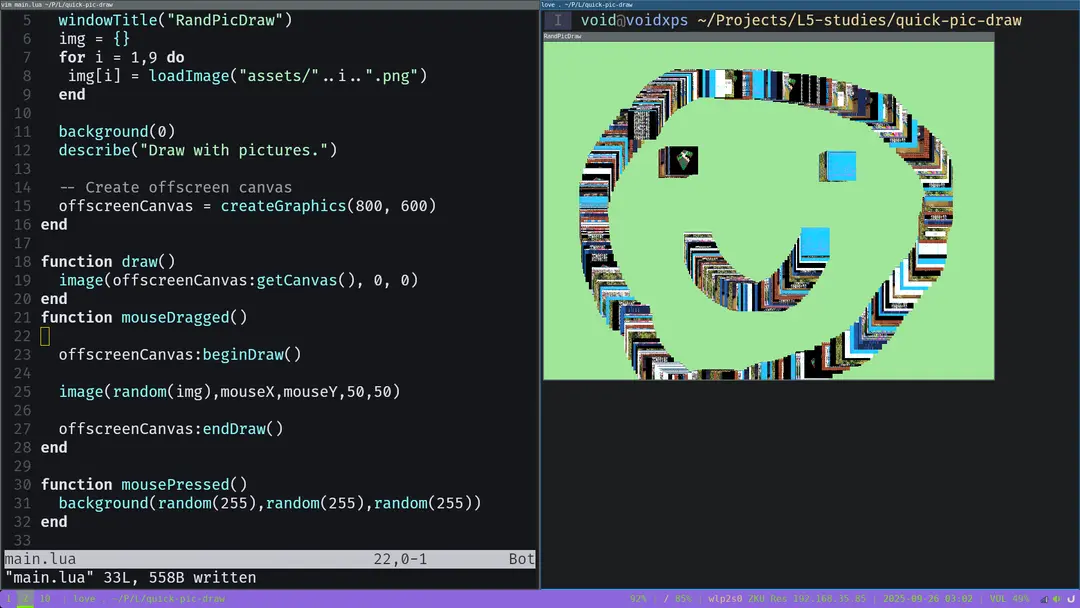Click the vim cursor on line 22
This screenshot has height=608, width=1080.
pos(45,336)
